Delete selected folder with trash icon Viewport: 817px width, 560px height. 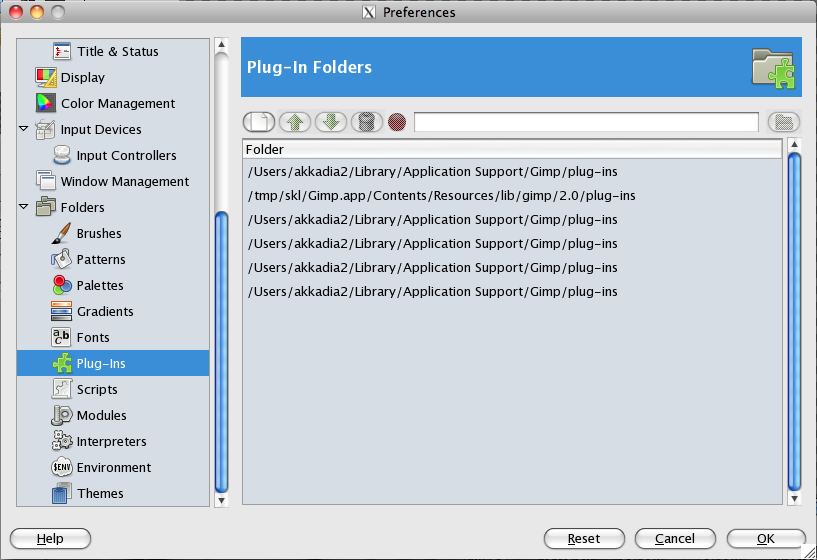[x=367, y=122]
